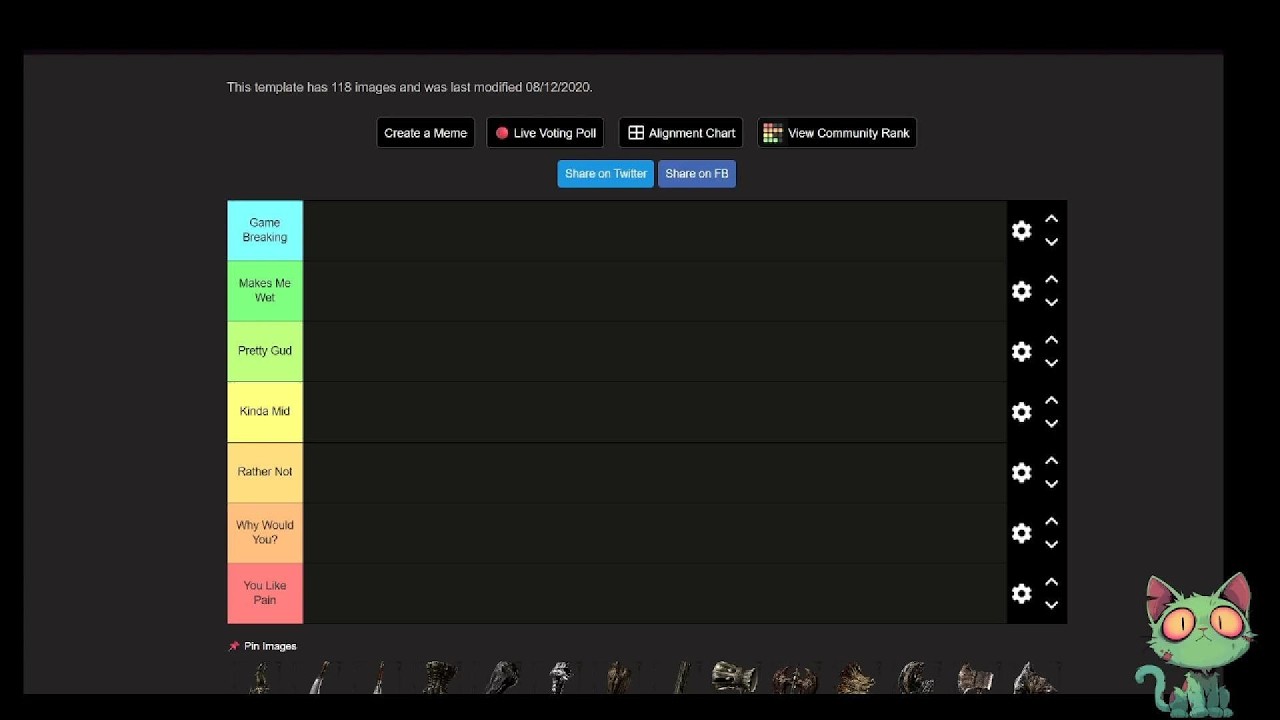Image resolution: width=1280 pixels, height=720 pixels.
Task: Move Game Breaking row up with chevron
Action: [x=1051, y=219]
